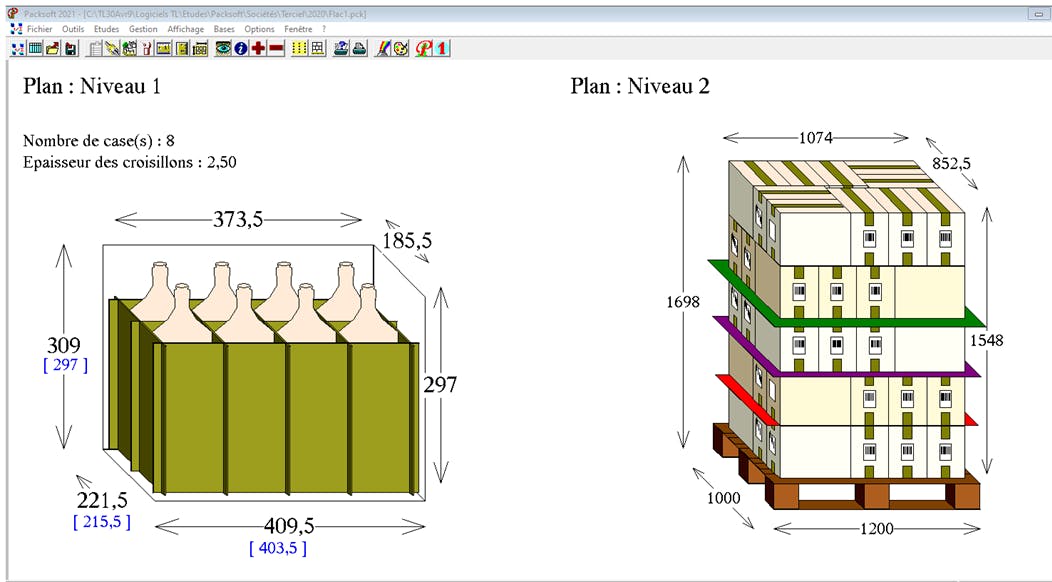1052x582 pixels.
Task: Click the yellow dotted columns layout icon
Action: tap(299, 48)
